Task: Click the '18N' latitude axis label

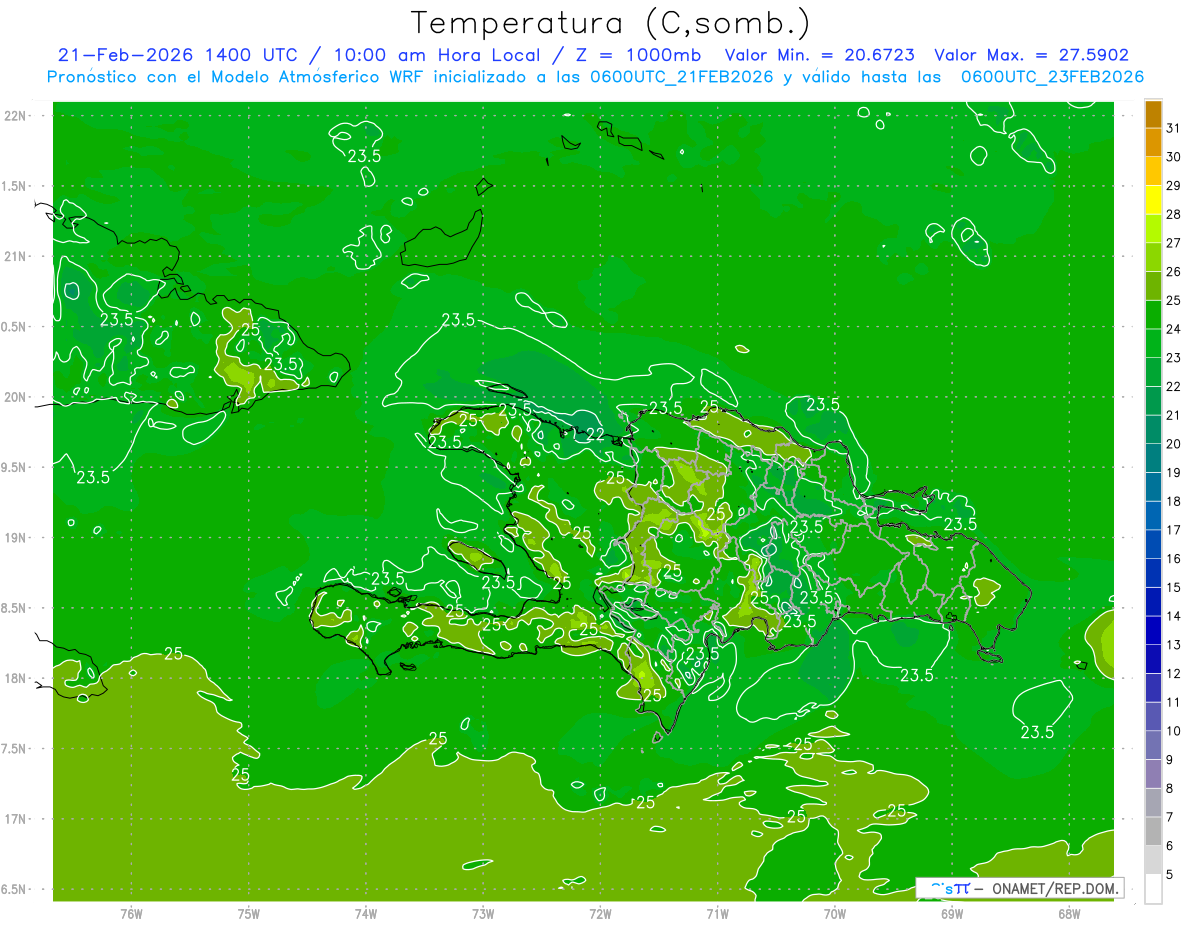Action: click(x=16, y=678)
